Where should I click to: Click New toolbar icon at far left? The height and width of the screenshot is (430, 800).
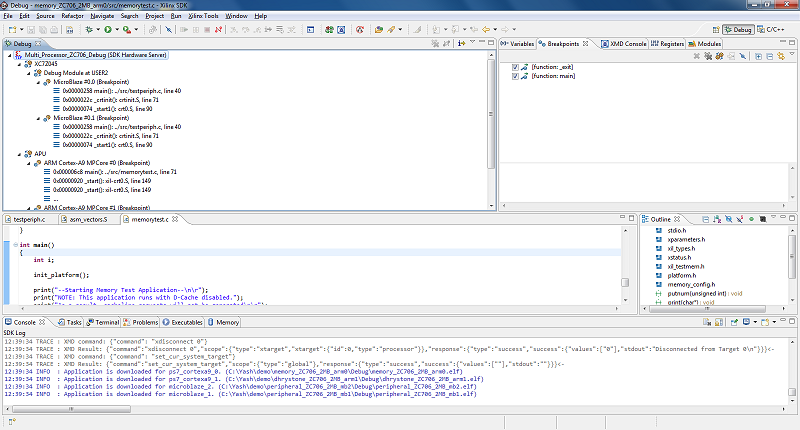[13, 30]
